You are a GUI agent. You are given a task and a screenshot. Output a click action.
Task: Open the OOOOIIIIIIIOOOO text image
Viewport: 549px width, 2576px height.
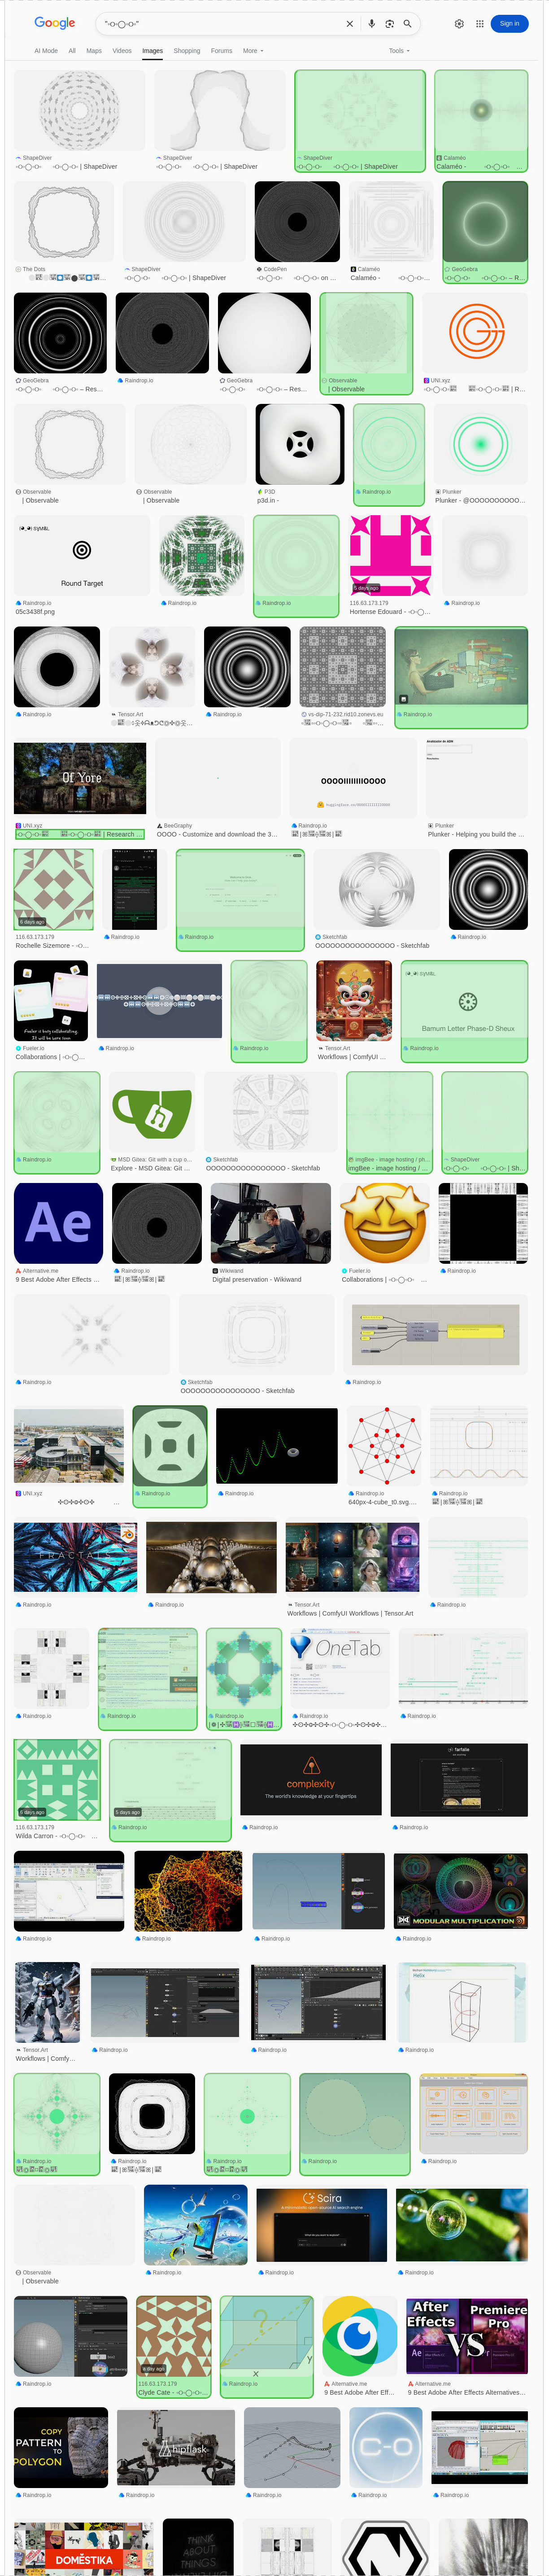click(x=353, y=779)
